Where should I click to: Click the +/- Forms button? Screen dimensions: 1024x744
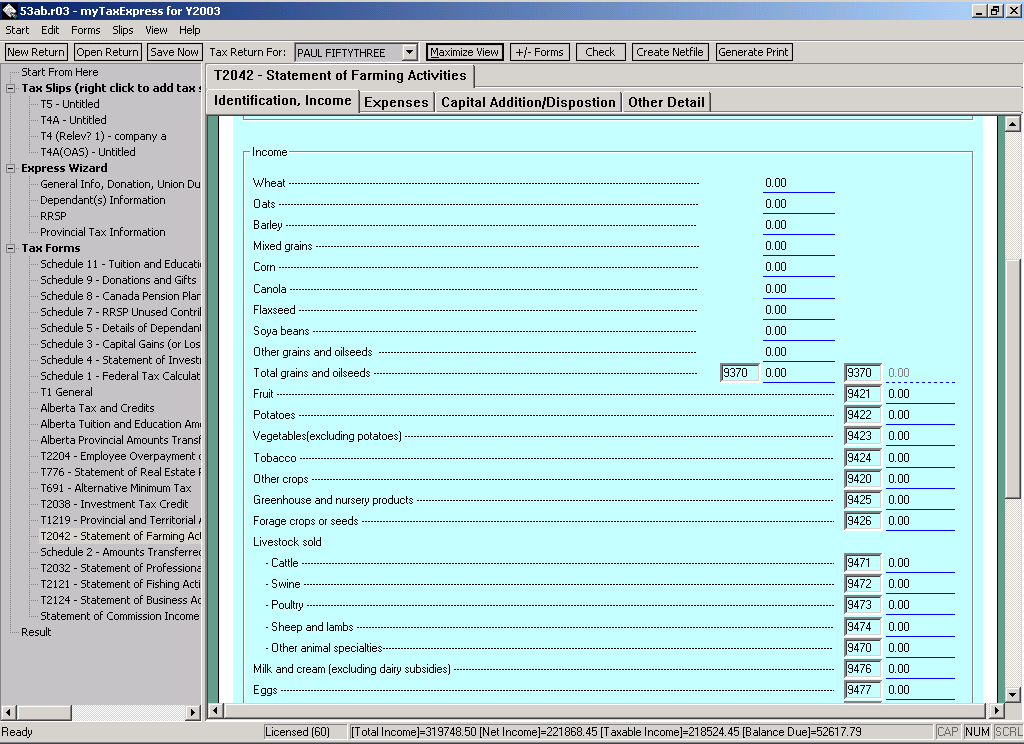click(x=539, y=52)
